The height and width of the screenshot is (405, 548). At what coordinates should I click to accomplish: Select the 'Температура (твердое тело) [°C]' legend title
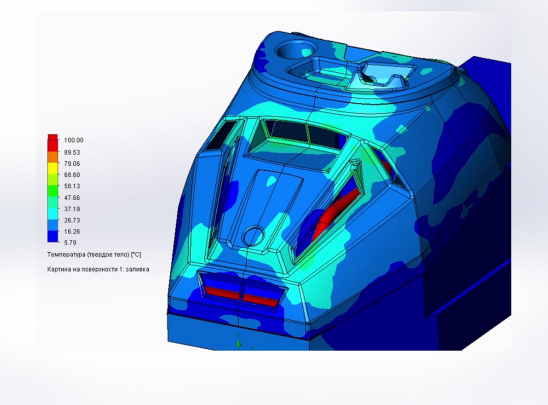(x=94, y=255)
